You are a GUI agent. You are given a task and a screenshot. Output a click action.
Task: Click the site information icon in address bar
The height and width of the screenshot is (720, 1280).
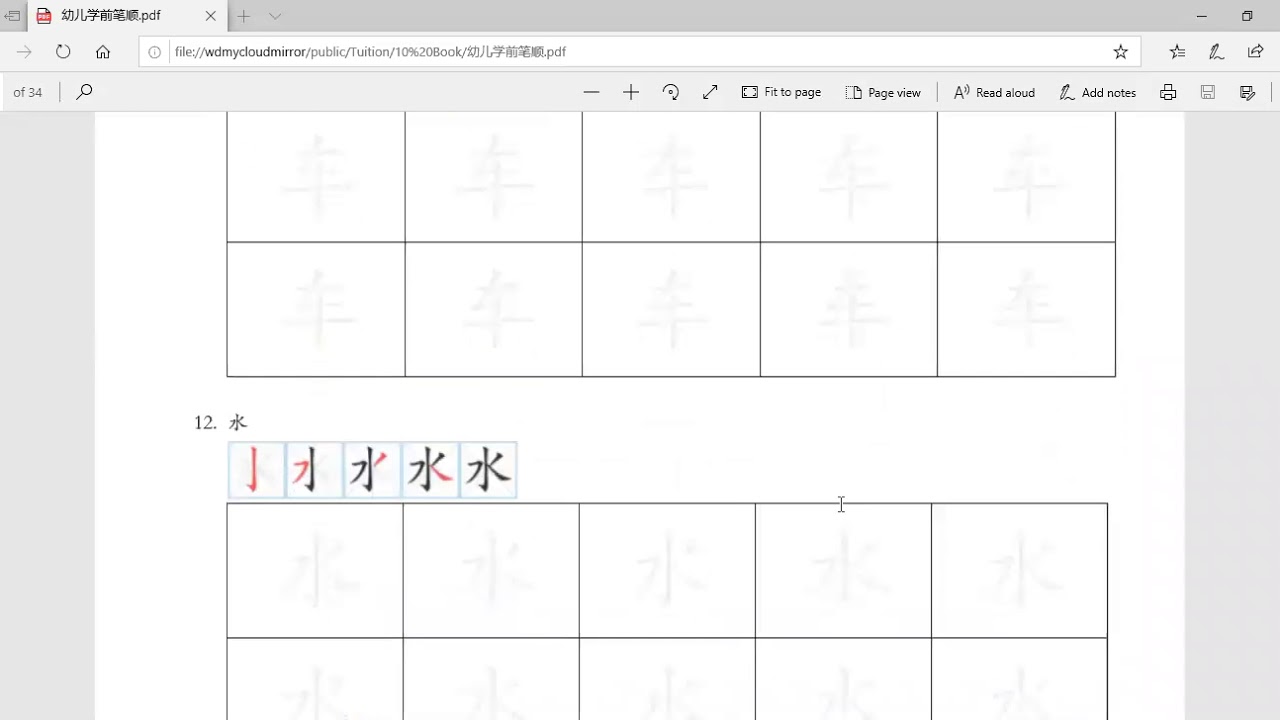point(155,52)
